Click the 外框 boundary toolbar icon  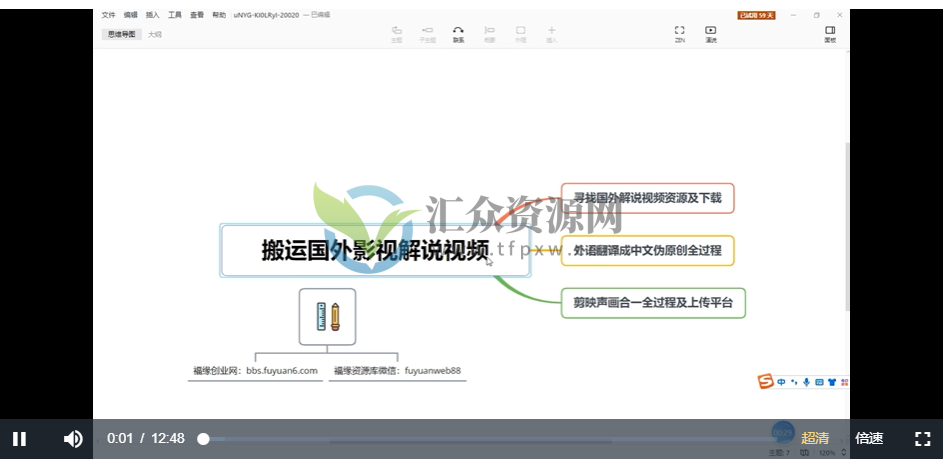click(x=520, y=34)
